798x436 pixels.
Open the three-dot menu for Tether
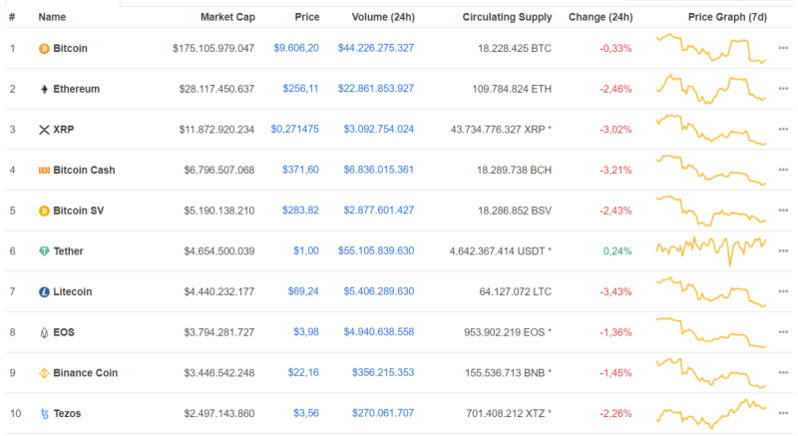[783, 251]
